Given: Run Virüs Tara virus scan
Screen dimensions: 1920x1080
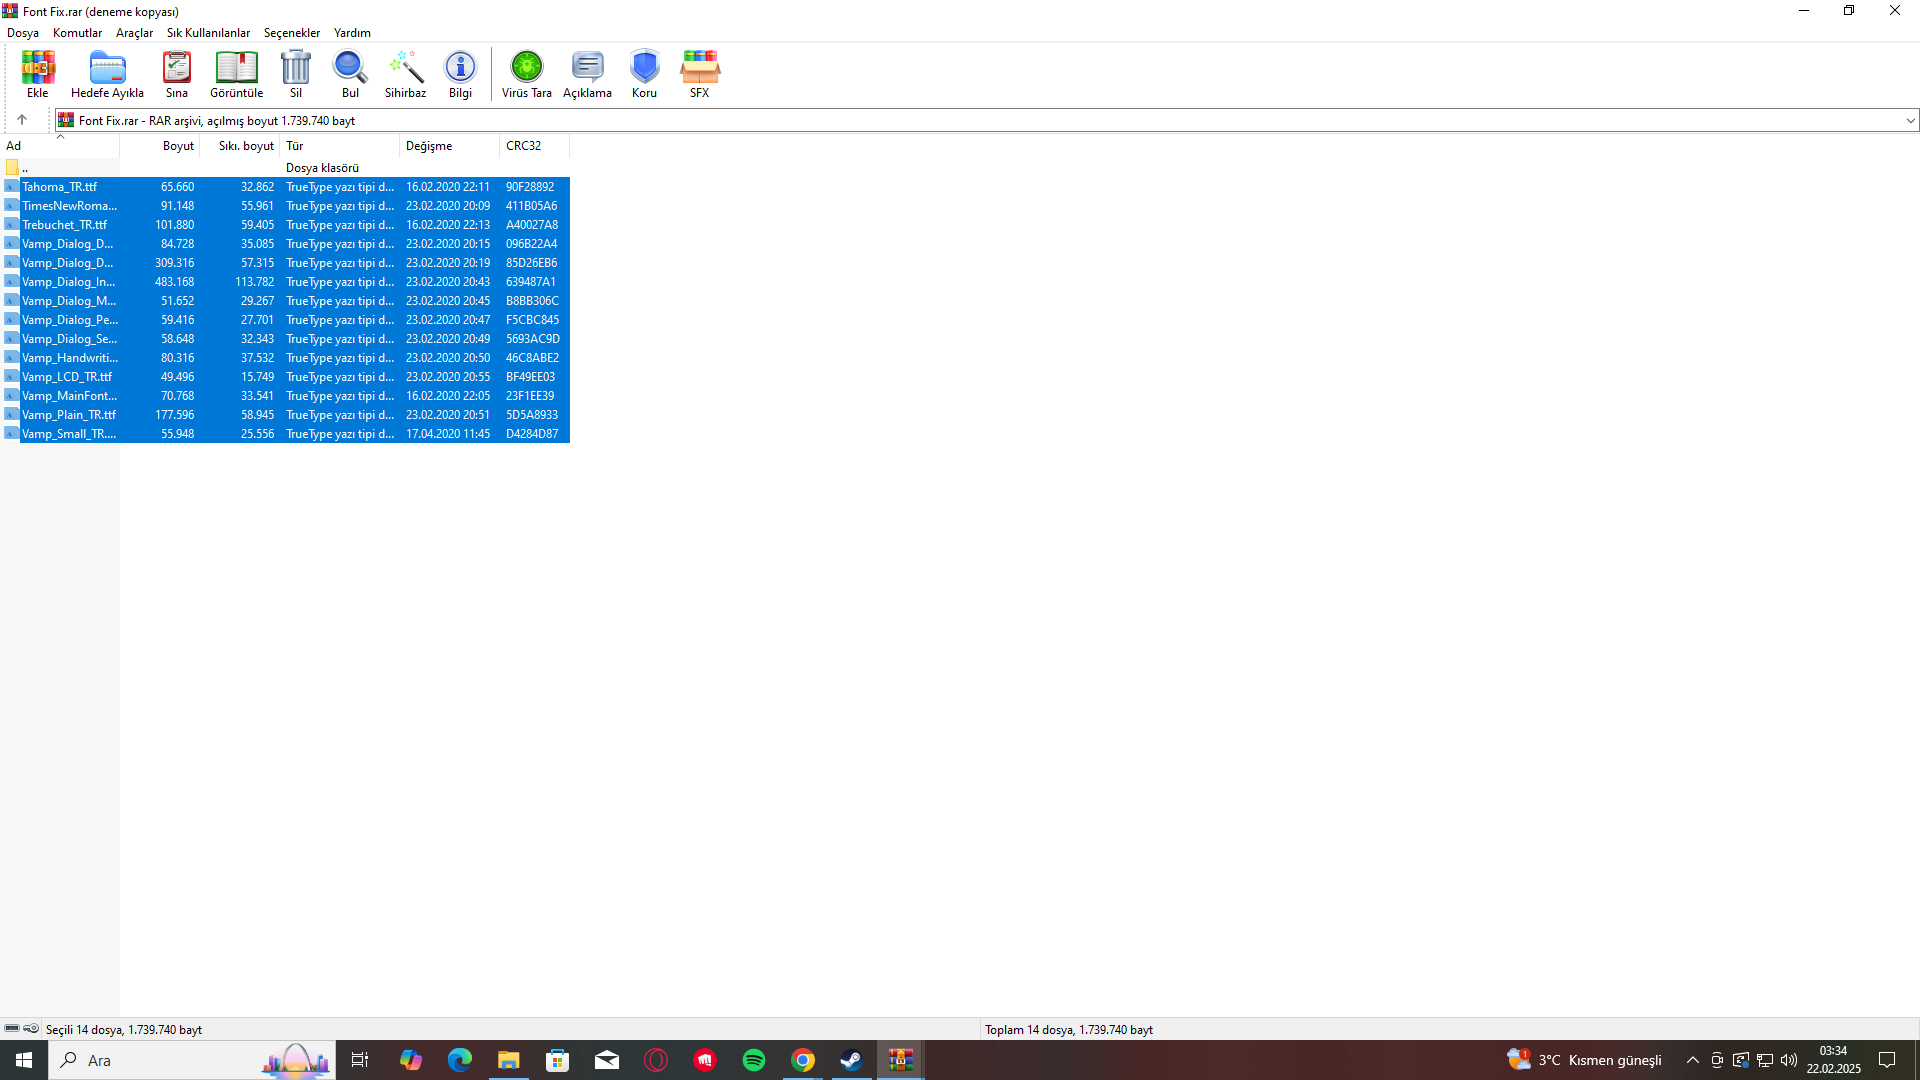Looking at the screenshot, I should [x=526, y=73].
